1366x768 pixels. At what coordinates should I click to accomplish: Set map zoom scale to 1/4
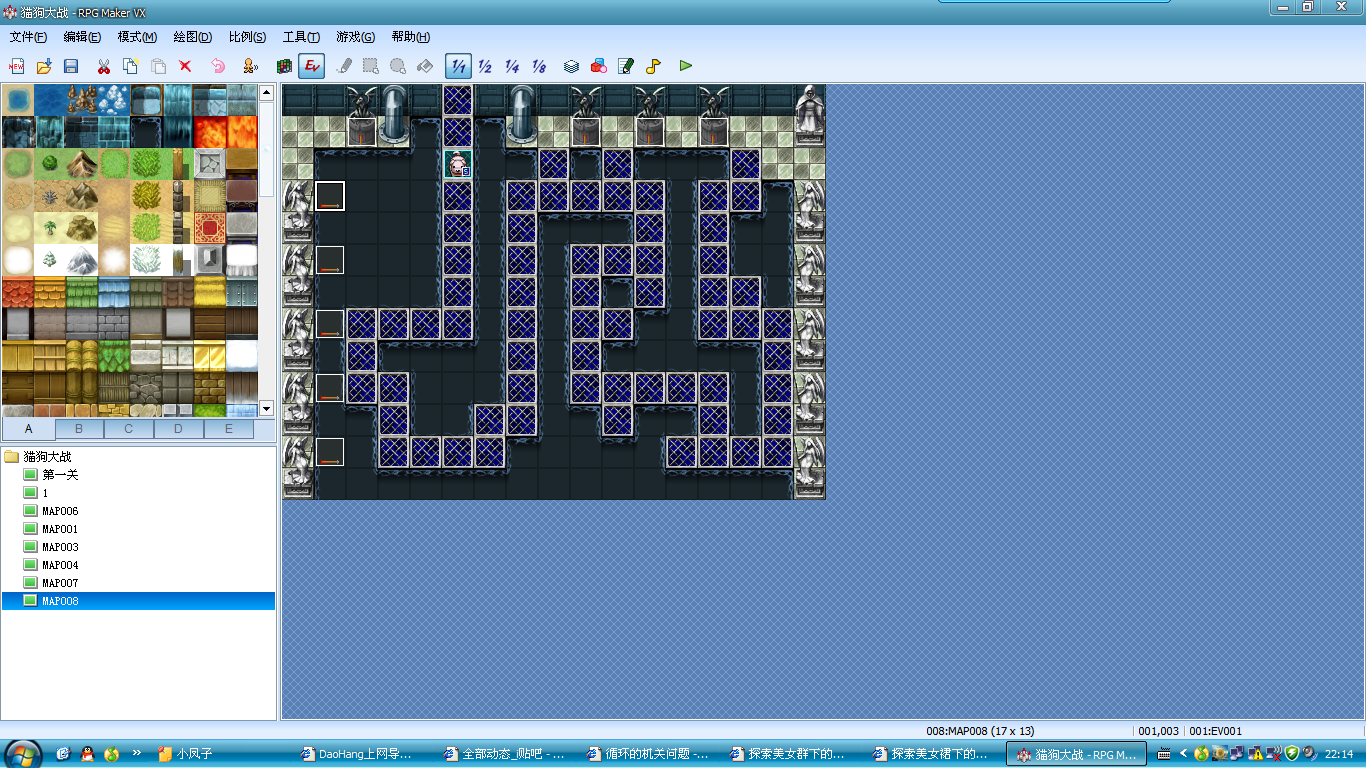tap(512, 66)
